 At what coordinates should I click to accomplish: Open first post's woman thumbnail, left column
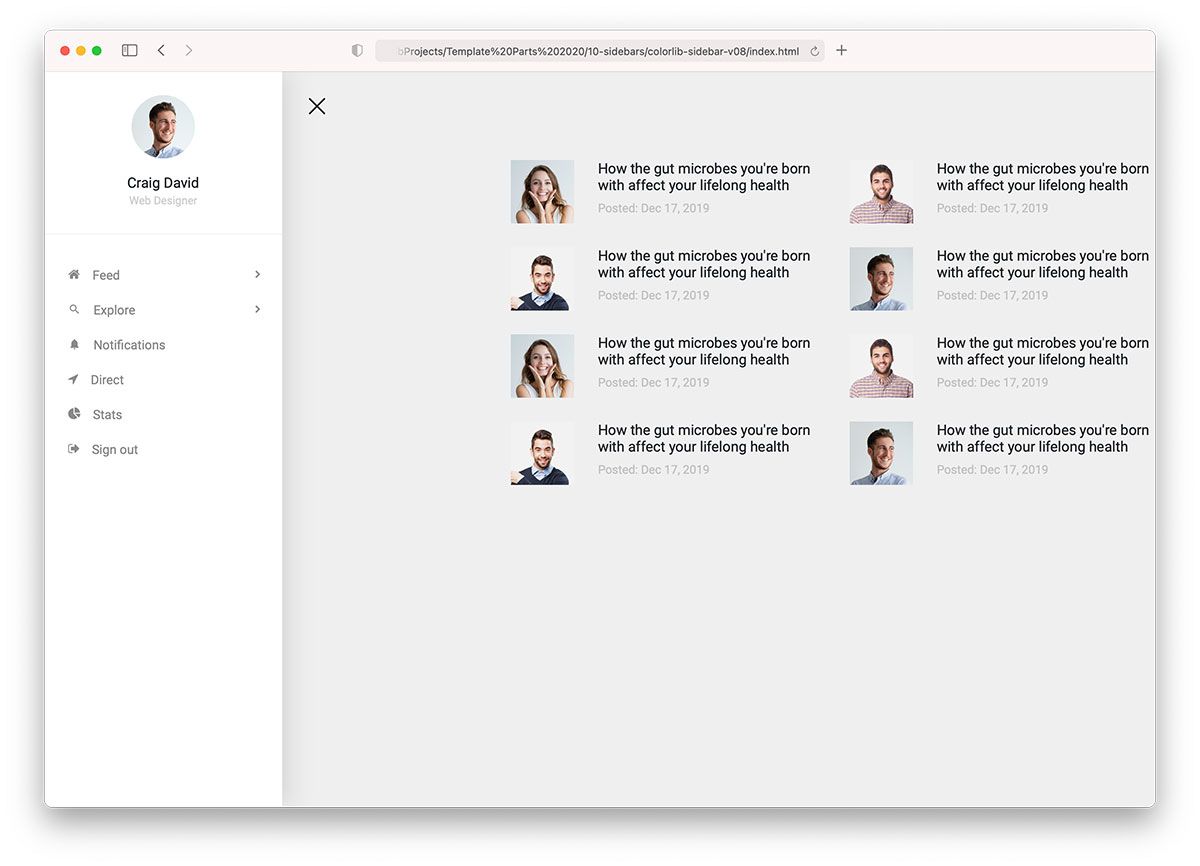click(542, 192)
